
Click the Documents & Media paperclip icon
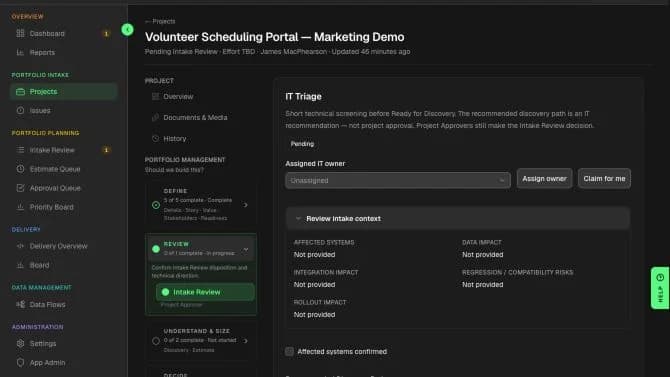click(156, 118)
